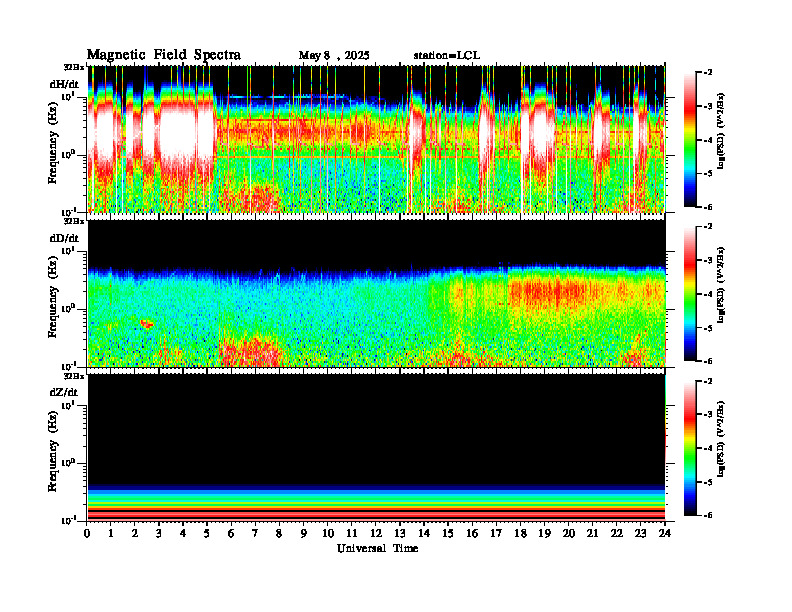Click the "32Hz" tick of dD/dt panel

74,221
